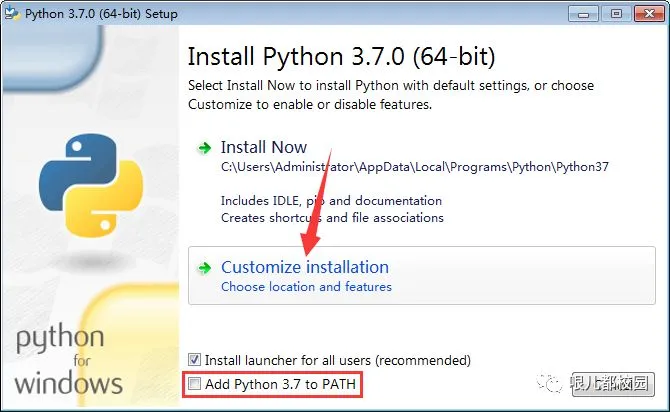Minimize the Python Setup window
The image size is (670, 412).
tap(586, 12)
